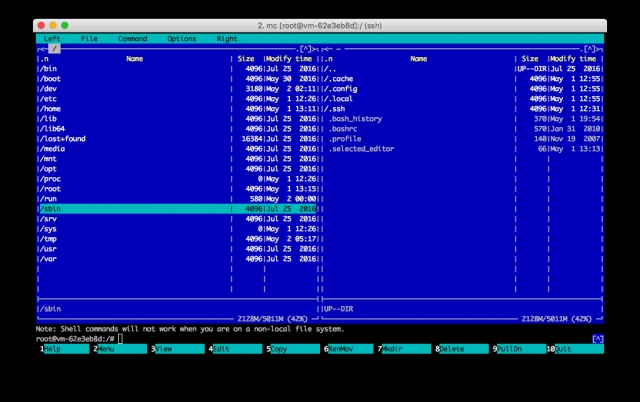Click the 4 Edit function key
640x402 pixels.
click(x=235, y=349)
